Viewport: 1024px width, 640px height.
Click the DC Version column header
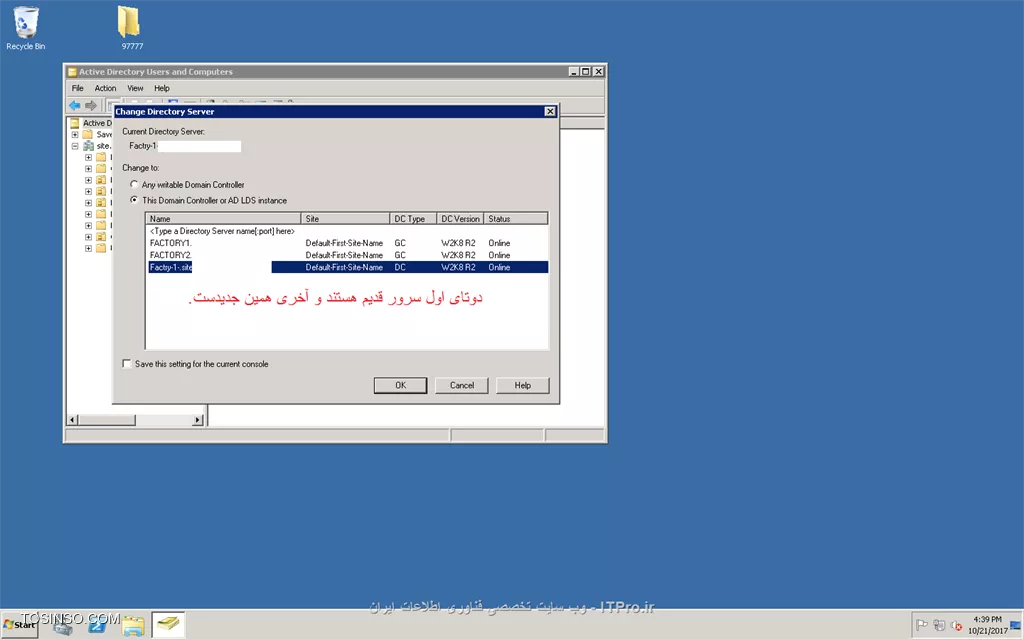click(x=460, y=219)
